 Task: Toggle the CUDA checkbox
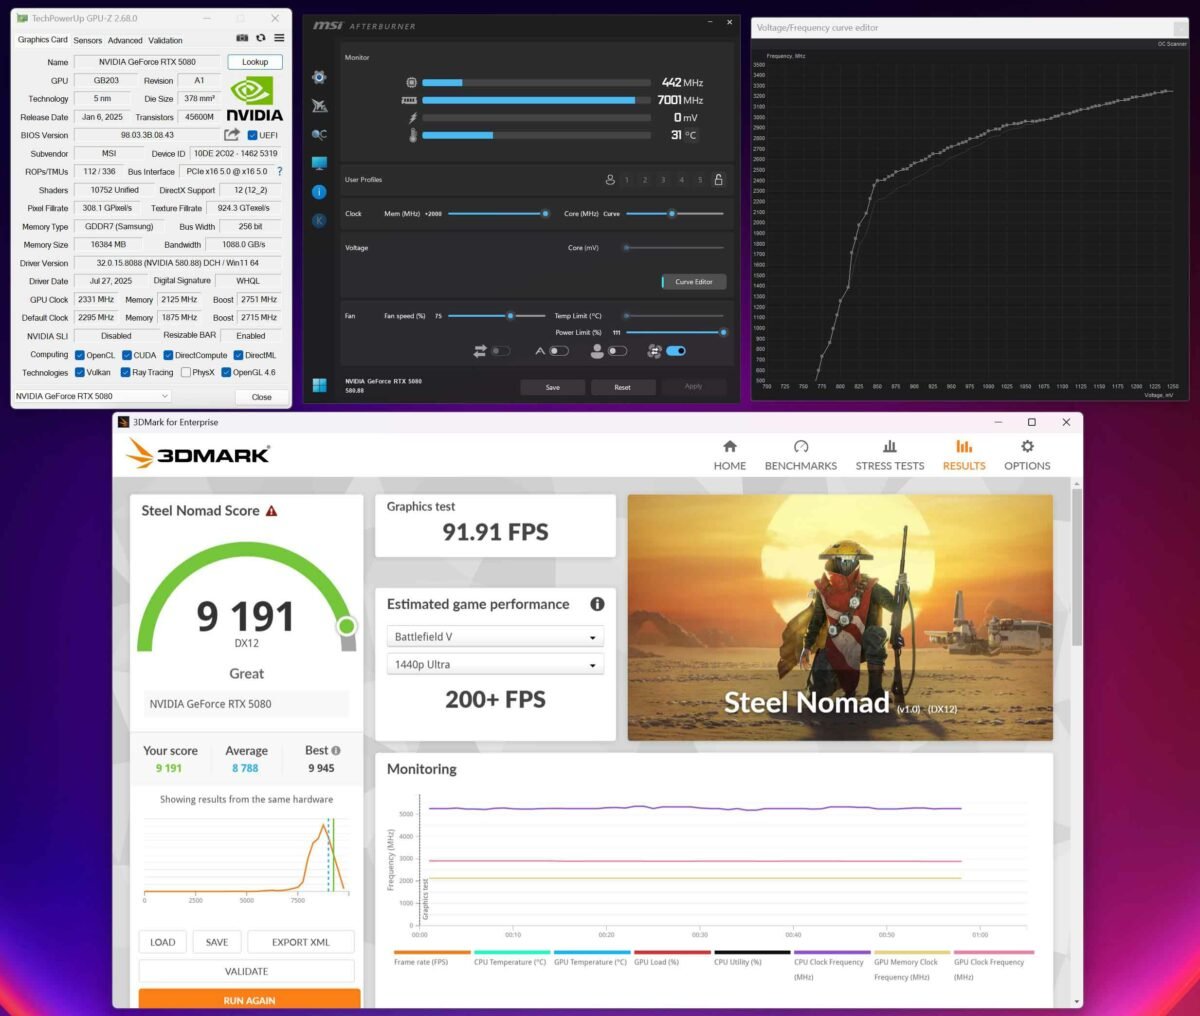coord(127,355)
